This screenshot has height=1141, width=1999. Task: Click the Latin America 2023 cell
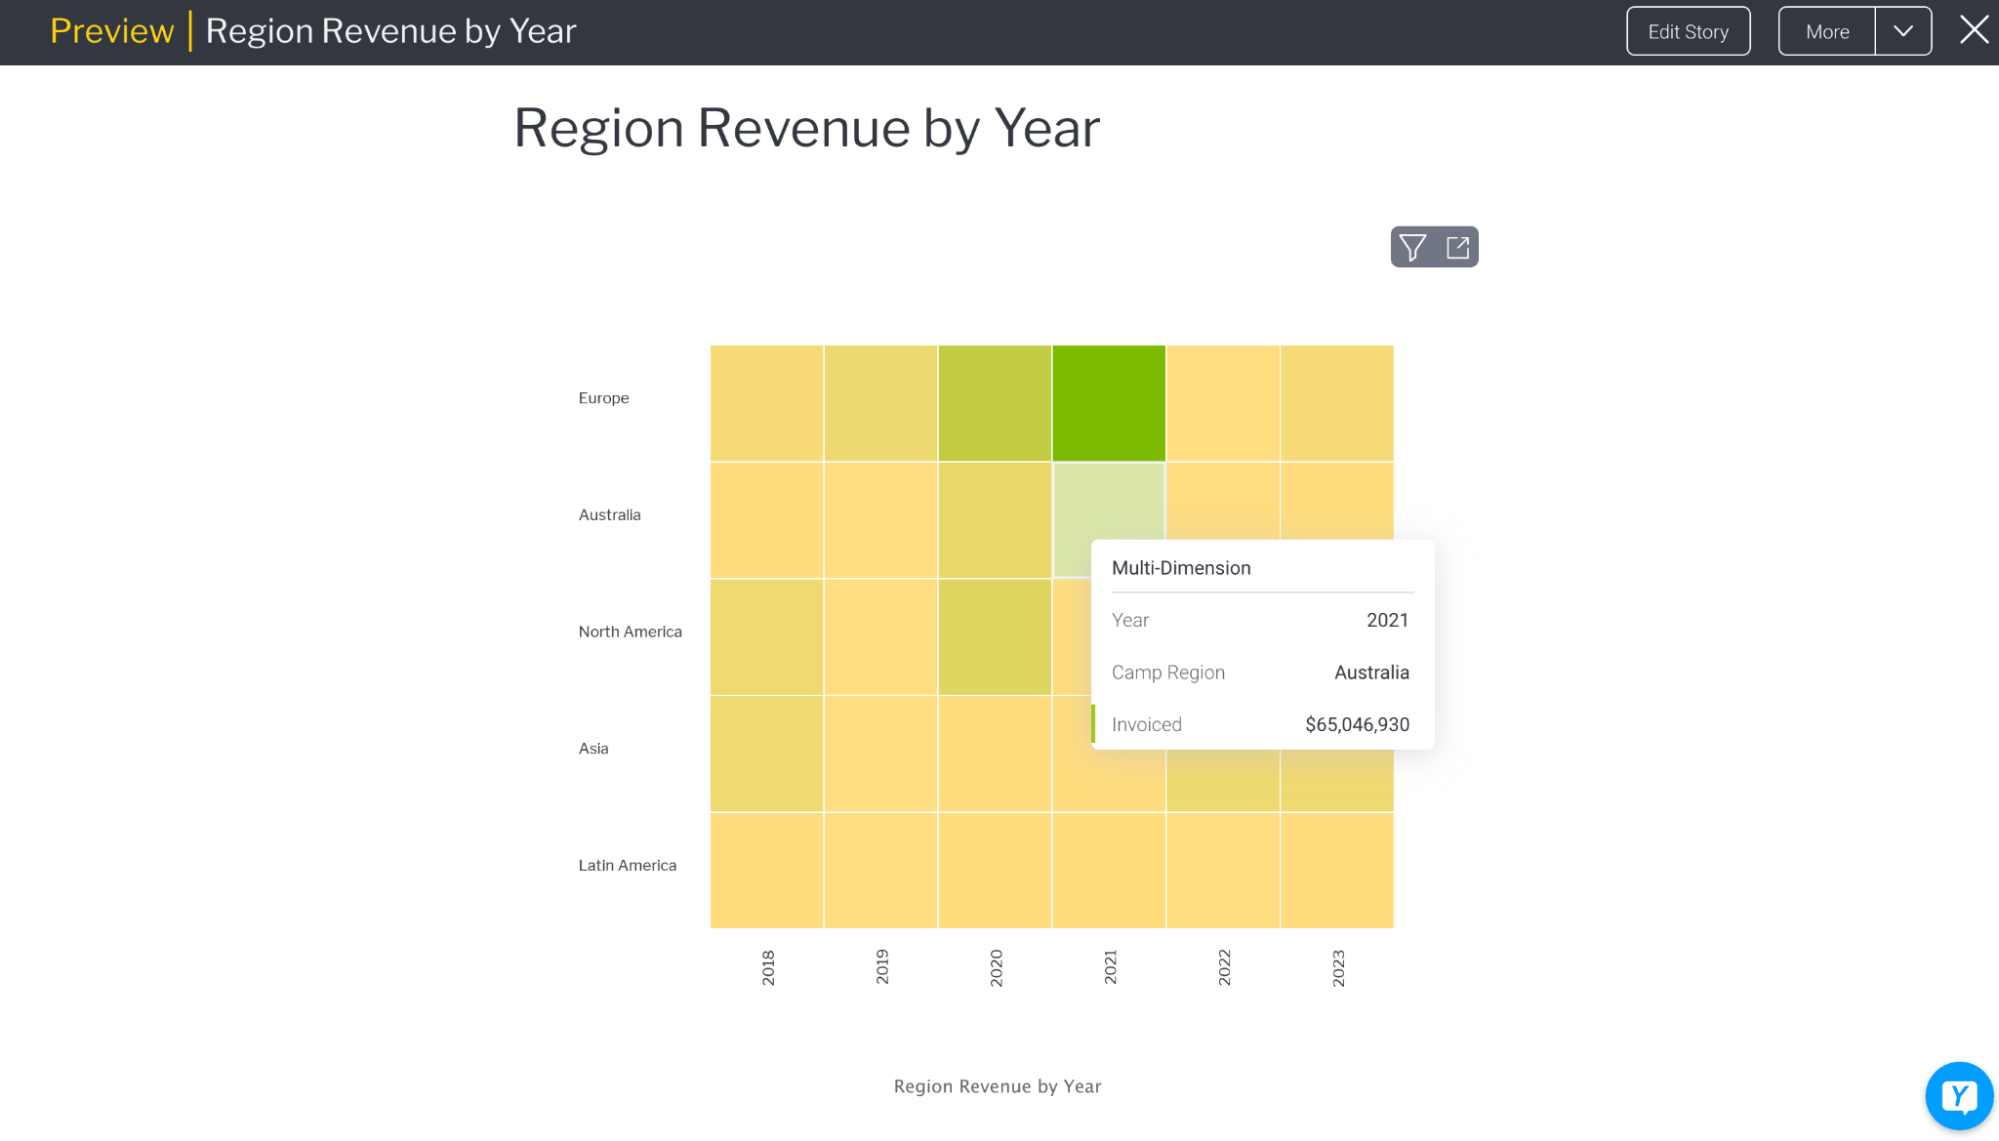1336,870
